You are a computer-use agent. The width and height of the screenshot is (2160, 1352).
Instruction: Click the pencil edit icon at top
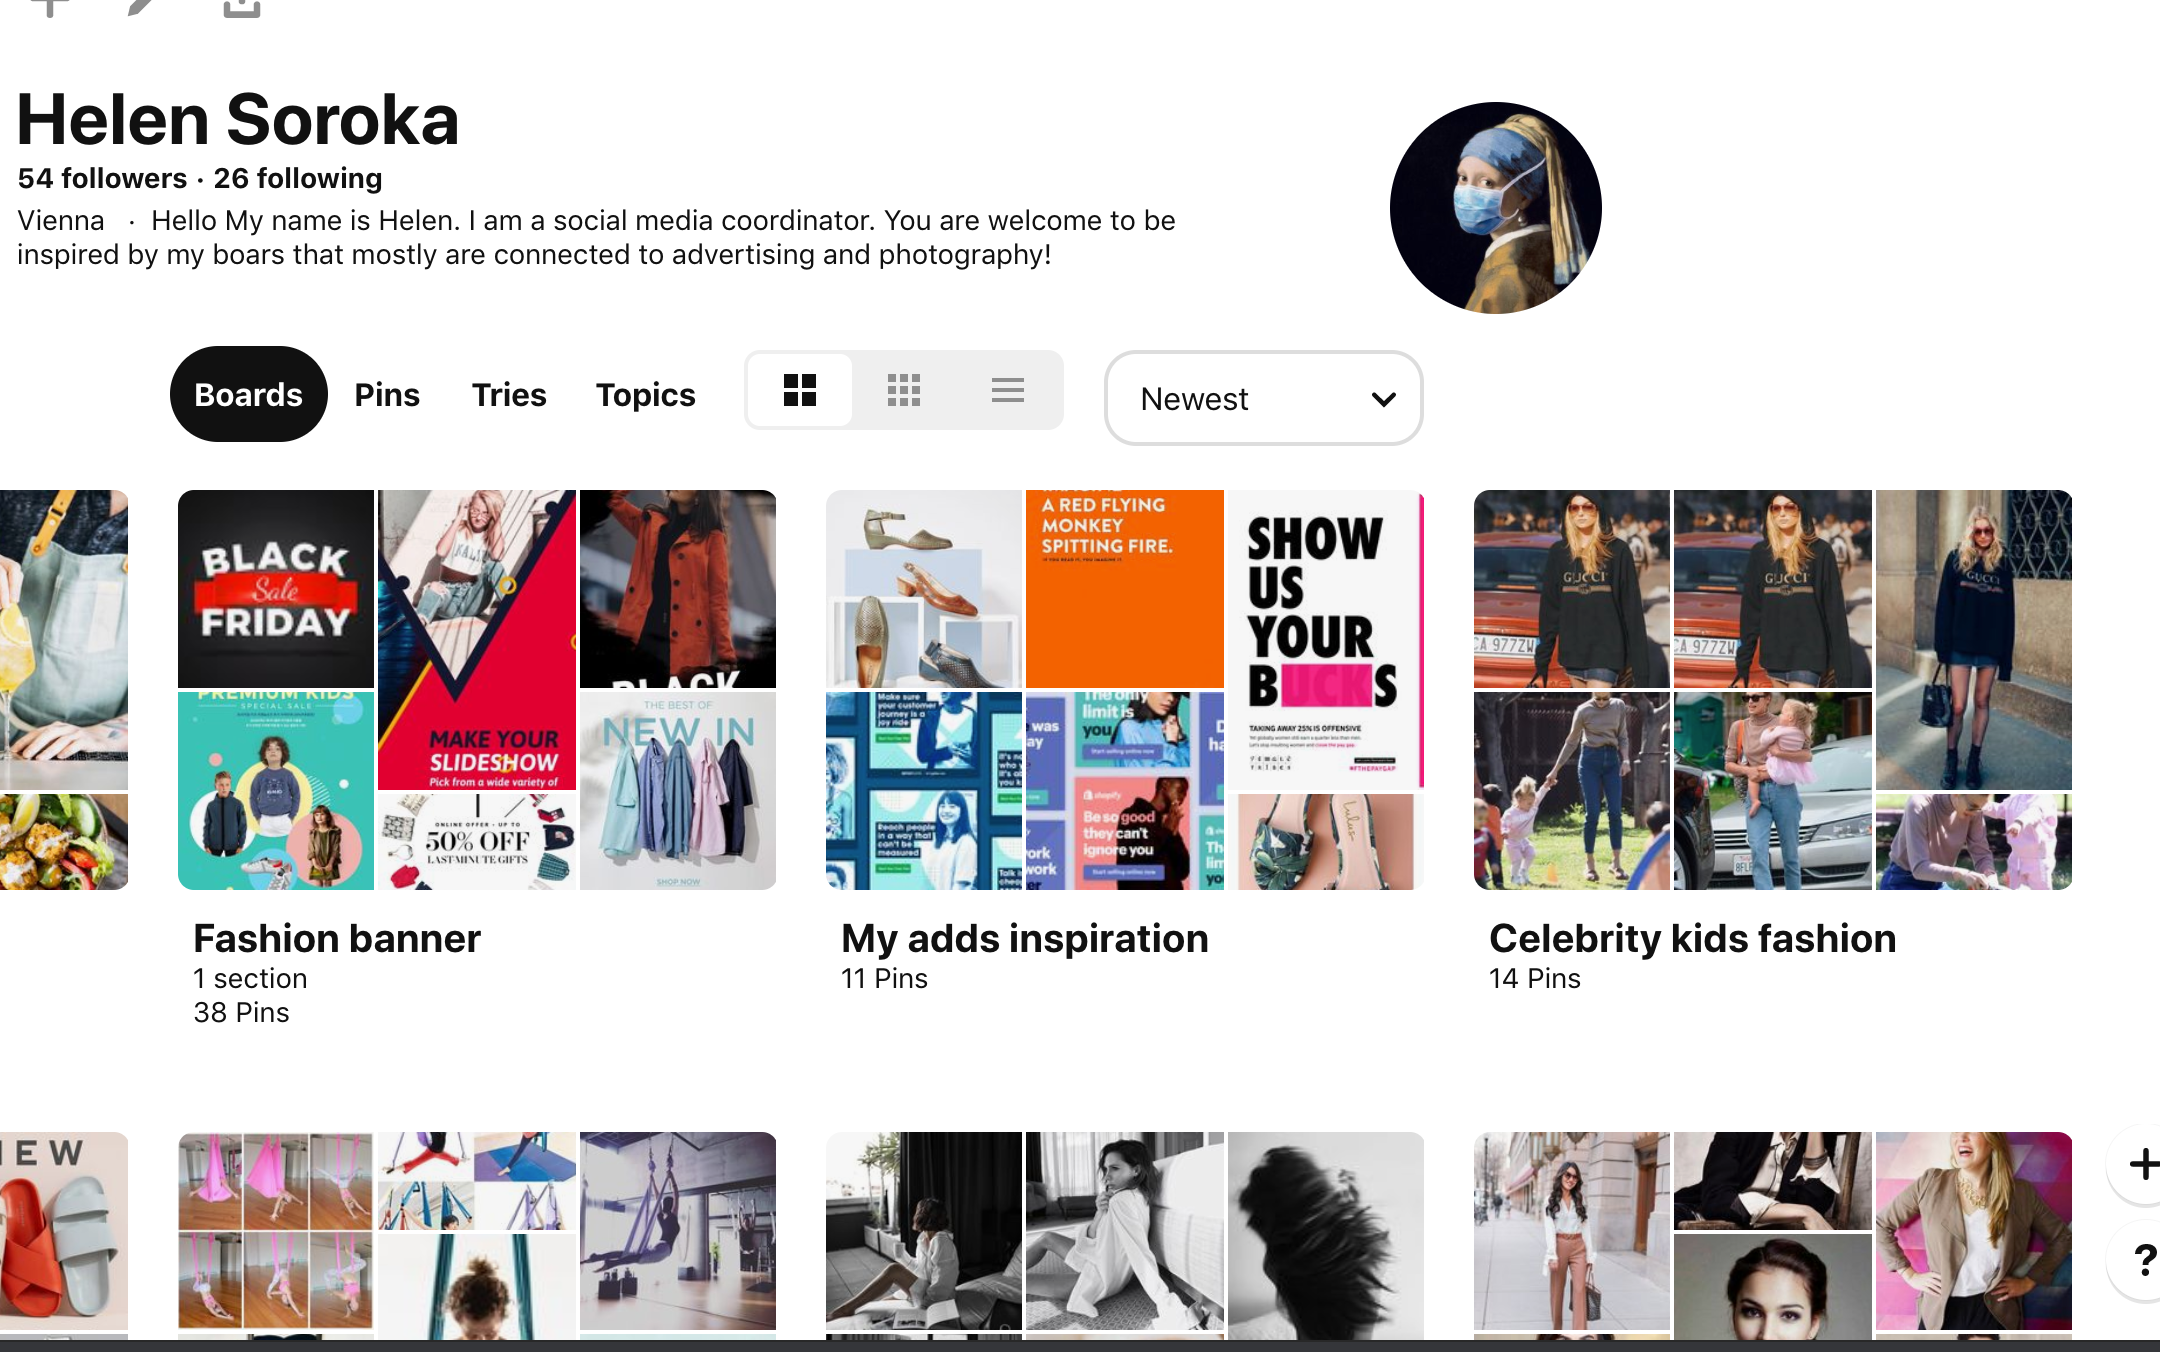tap(141, 6)
